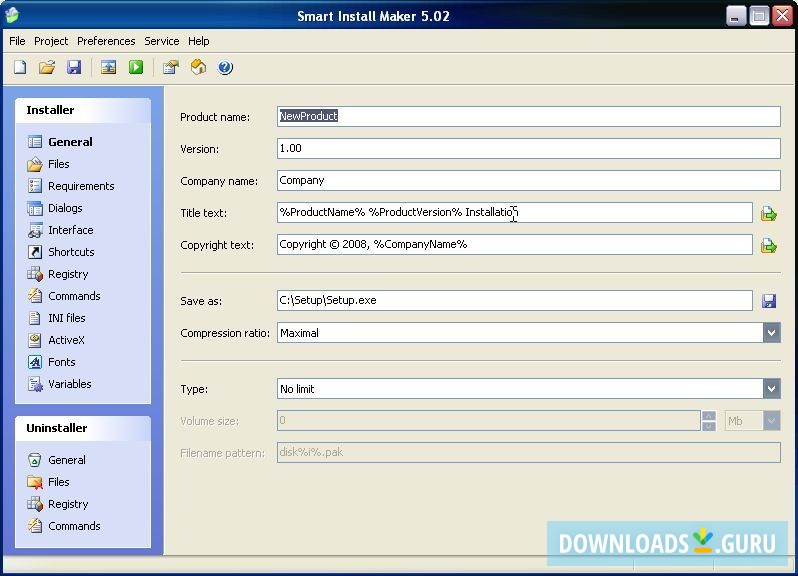The height and width of the screenshot is (576, 798).
Task: Click into the Version input field
Action: (x=528, y=149)
